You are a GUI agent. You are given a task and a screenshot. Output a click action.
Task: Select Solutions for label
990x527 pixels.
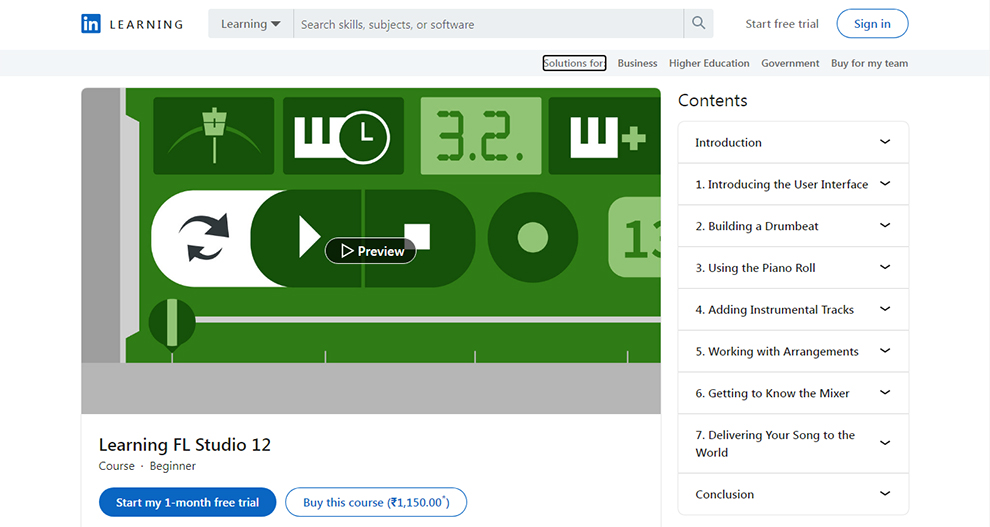(574, 63)
